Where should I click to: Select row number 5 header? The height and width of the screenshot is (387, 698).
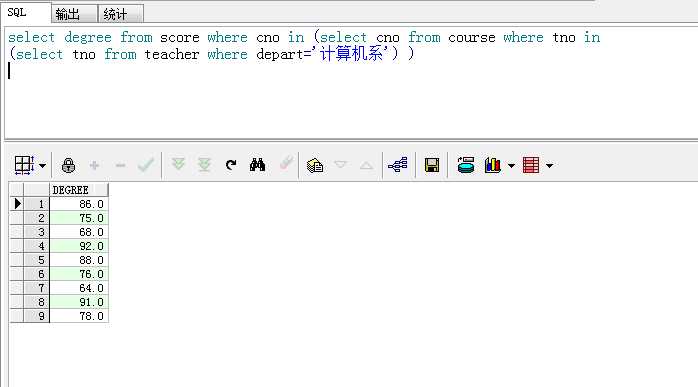click(36, 260)
